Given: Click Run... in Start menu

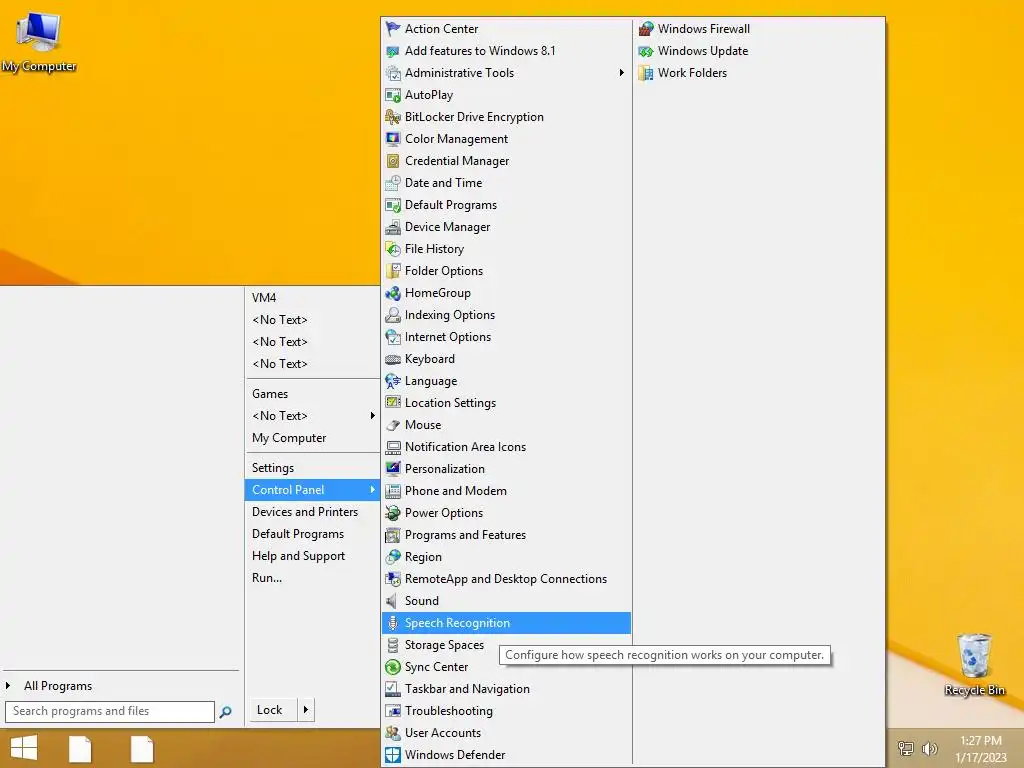Looking at the screenshot, I should click(312, 578).
